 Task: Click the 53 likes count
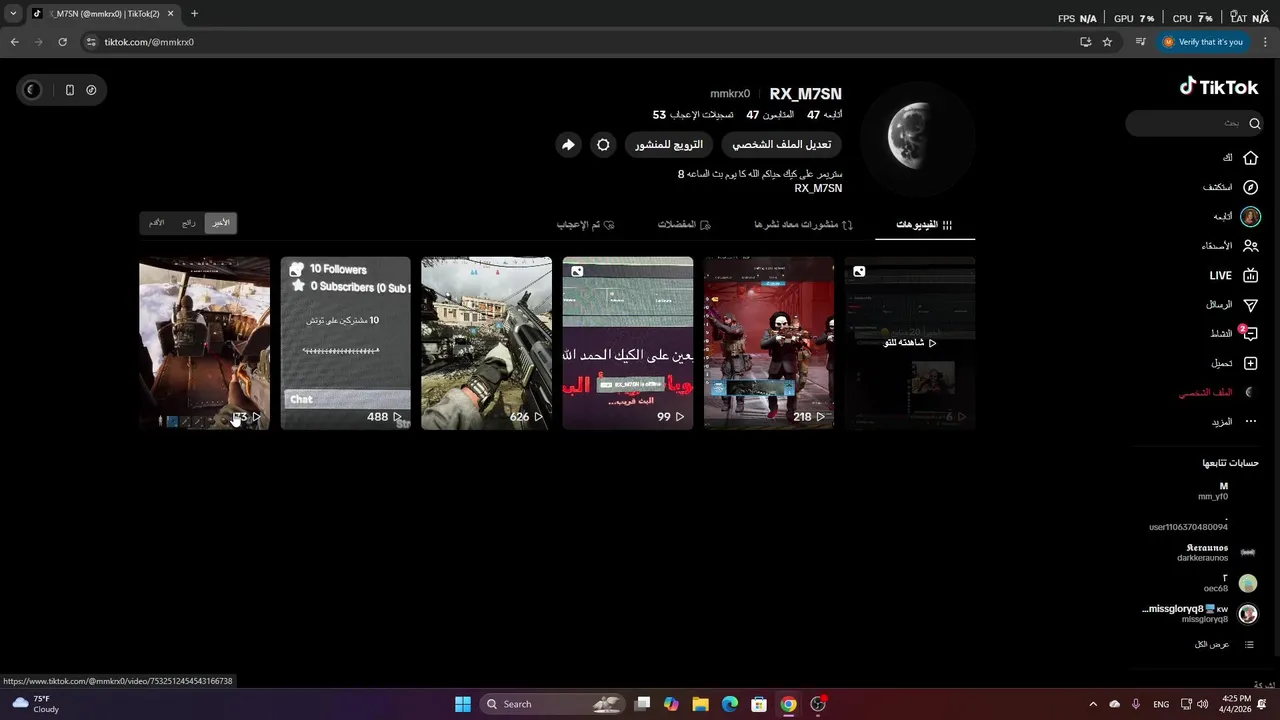tap(695, 115)
